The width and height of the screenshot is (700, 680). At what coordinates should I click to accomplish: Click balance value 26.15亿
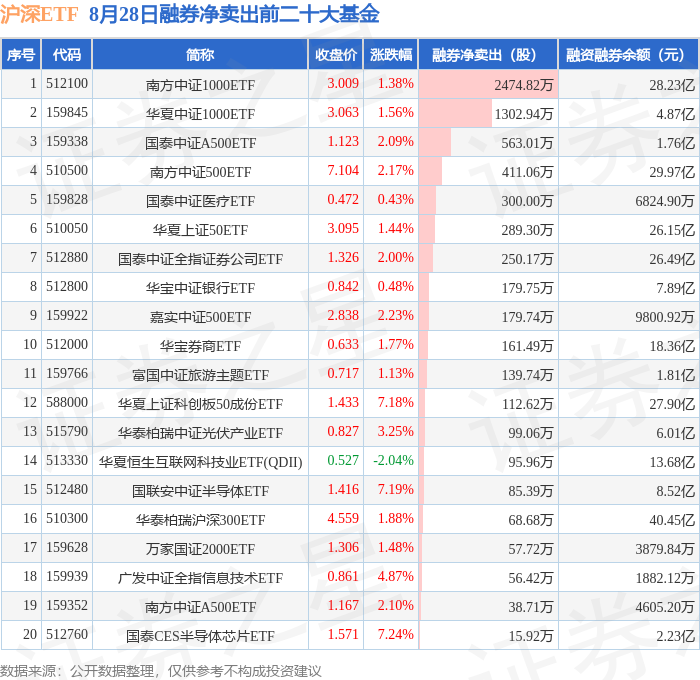[x=672, y=230]
